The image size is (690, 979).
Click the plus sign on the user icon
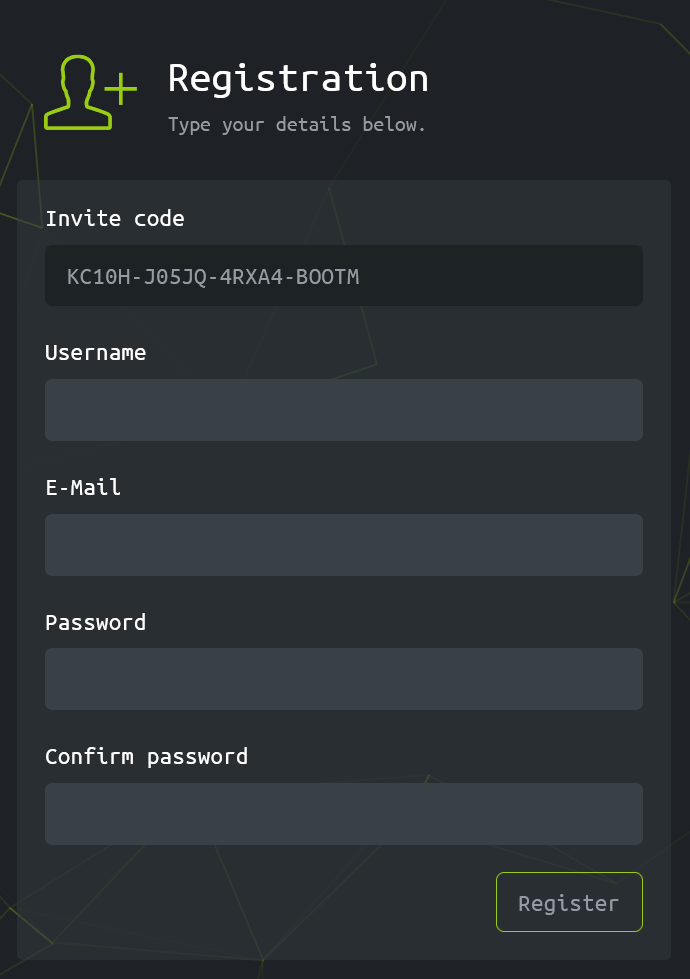pyautogui.click(x=120, y=90)
